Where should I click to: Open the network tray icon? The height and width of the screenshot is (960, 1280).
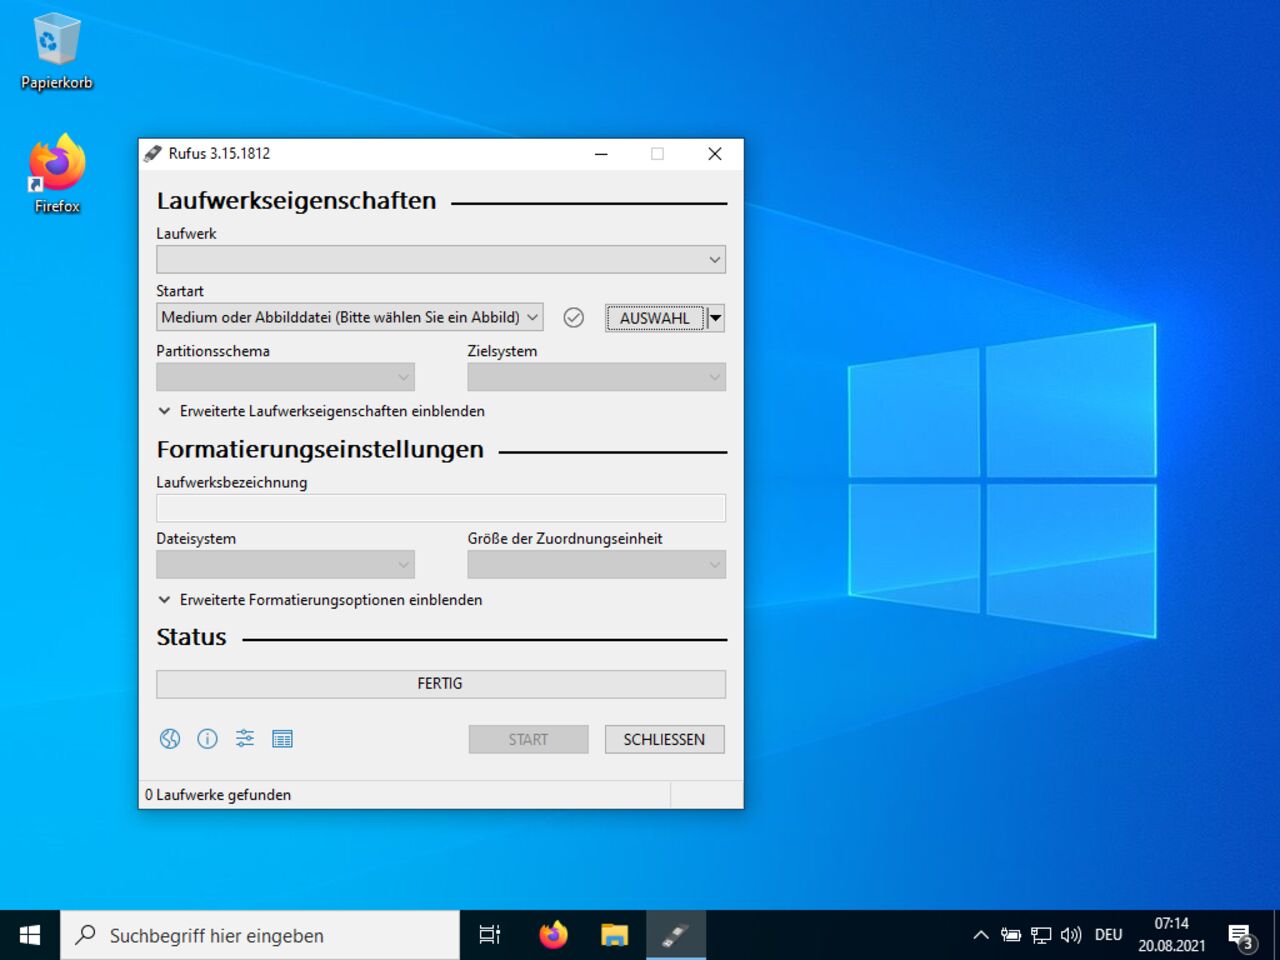click(x=1041, y=935)
